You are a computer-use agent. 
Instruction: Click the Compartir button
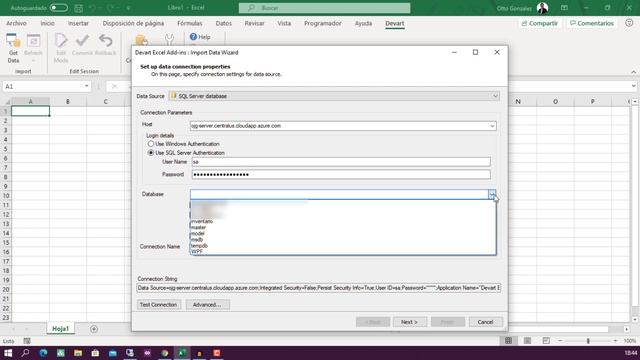540,23
